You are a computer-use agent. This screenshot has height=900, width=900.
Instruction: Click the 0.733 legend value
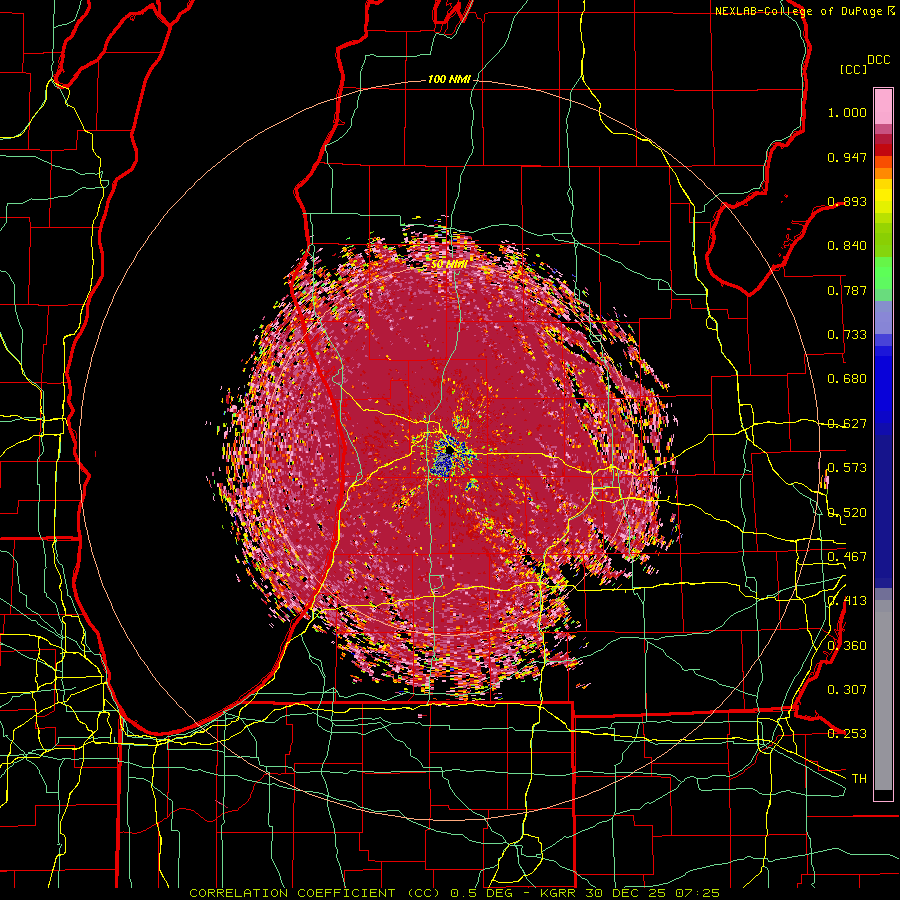point(847,335)
